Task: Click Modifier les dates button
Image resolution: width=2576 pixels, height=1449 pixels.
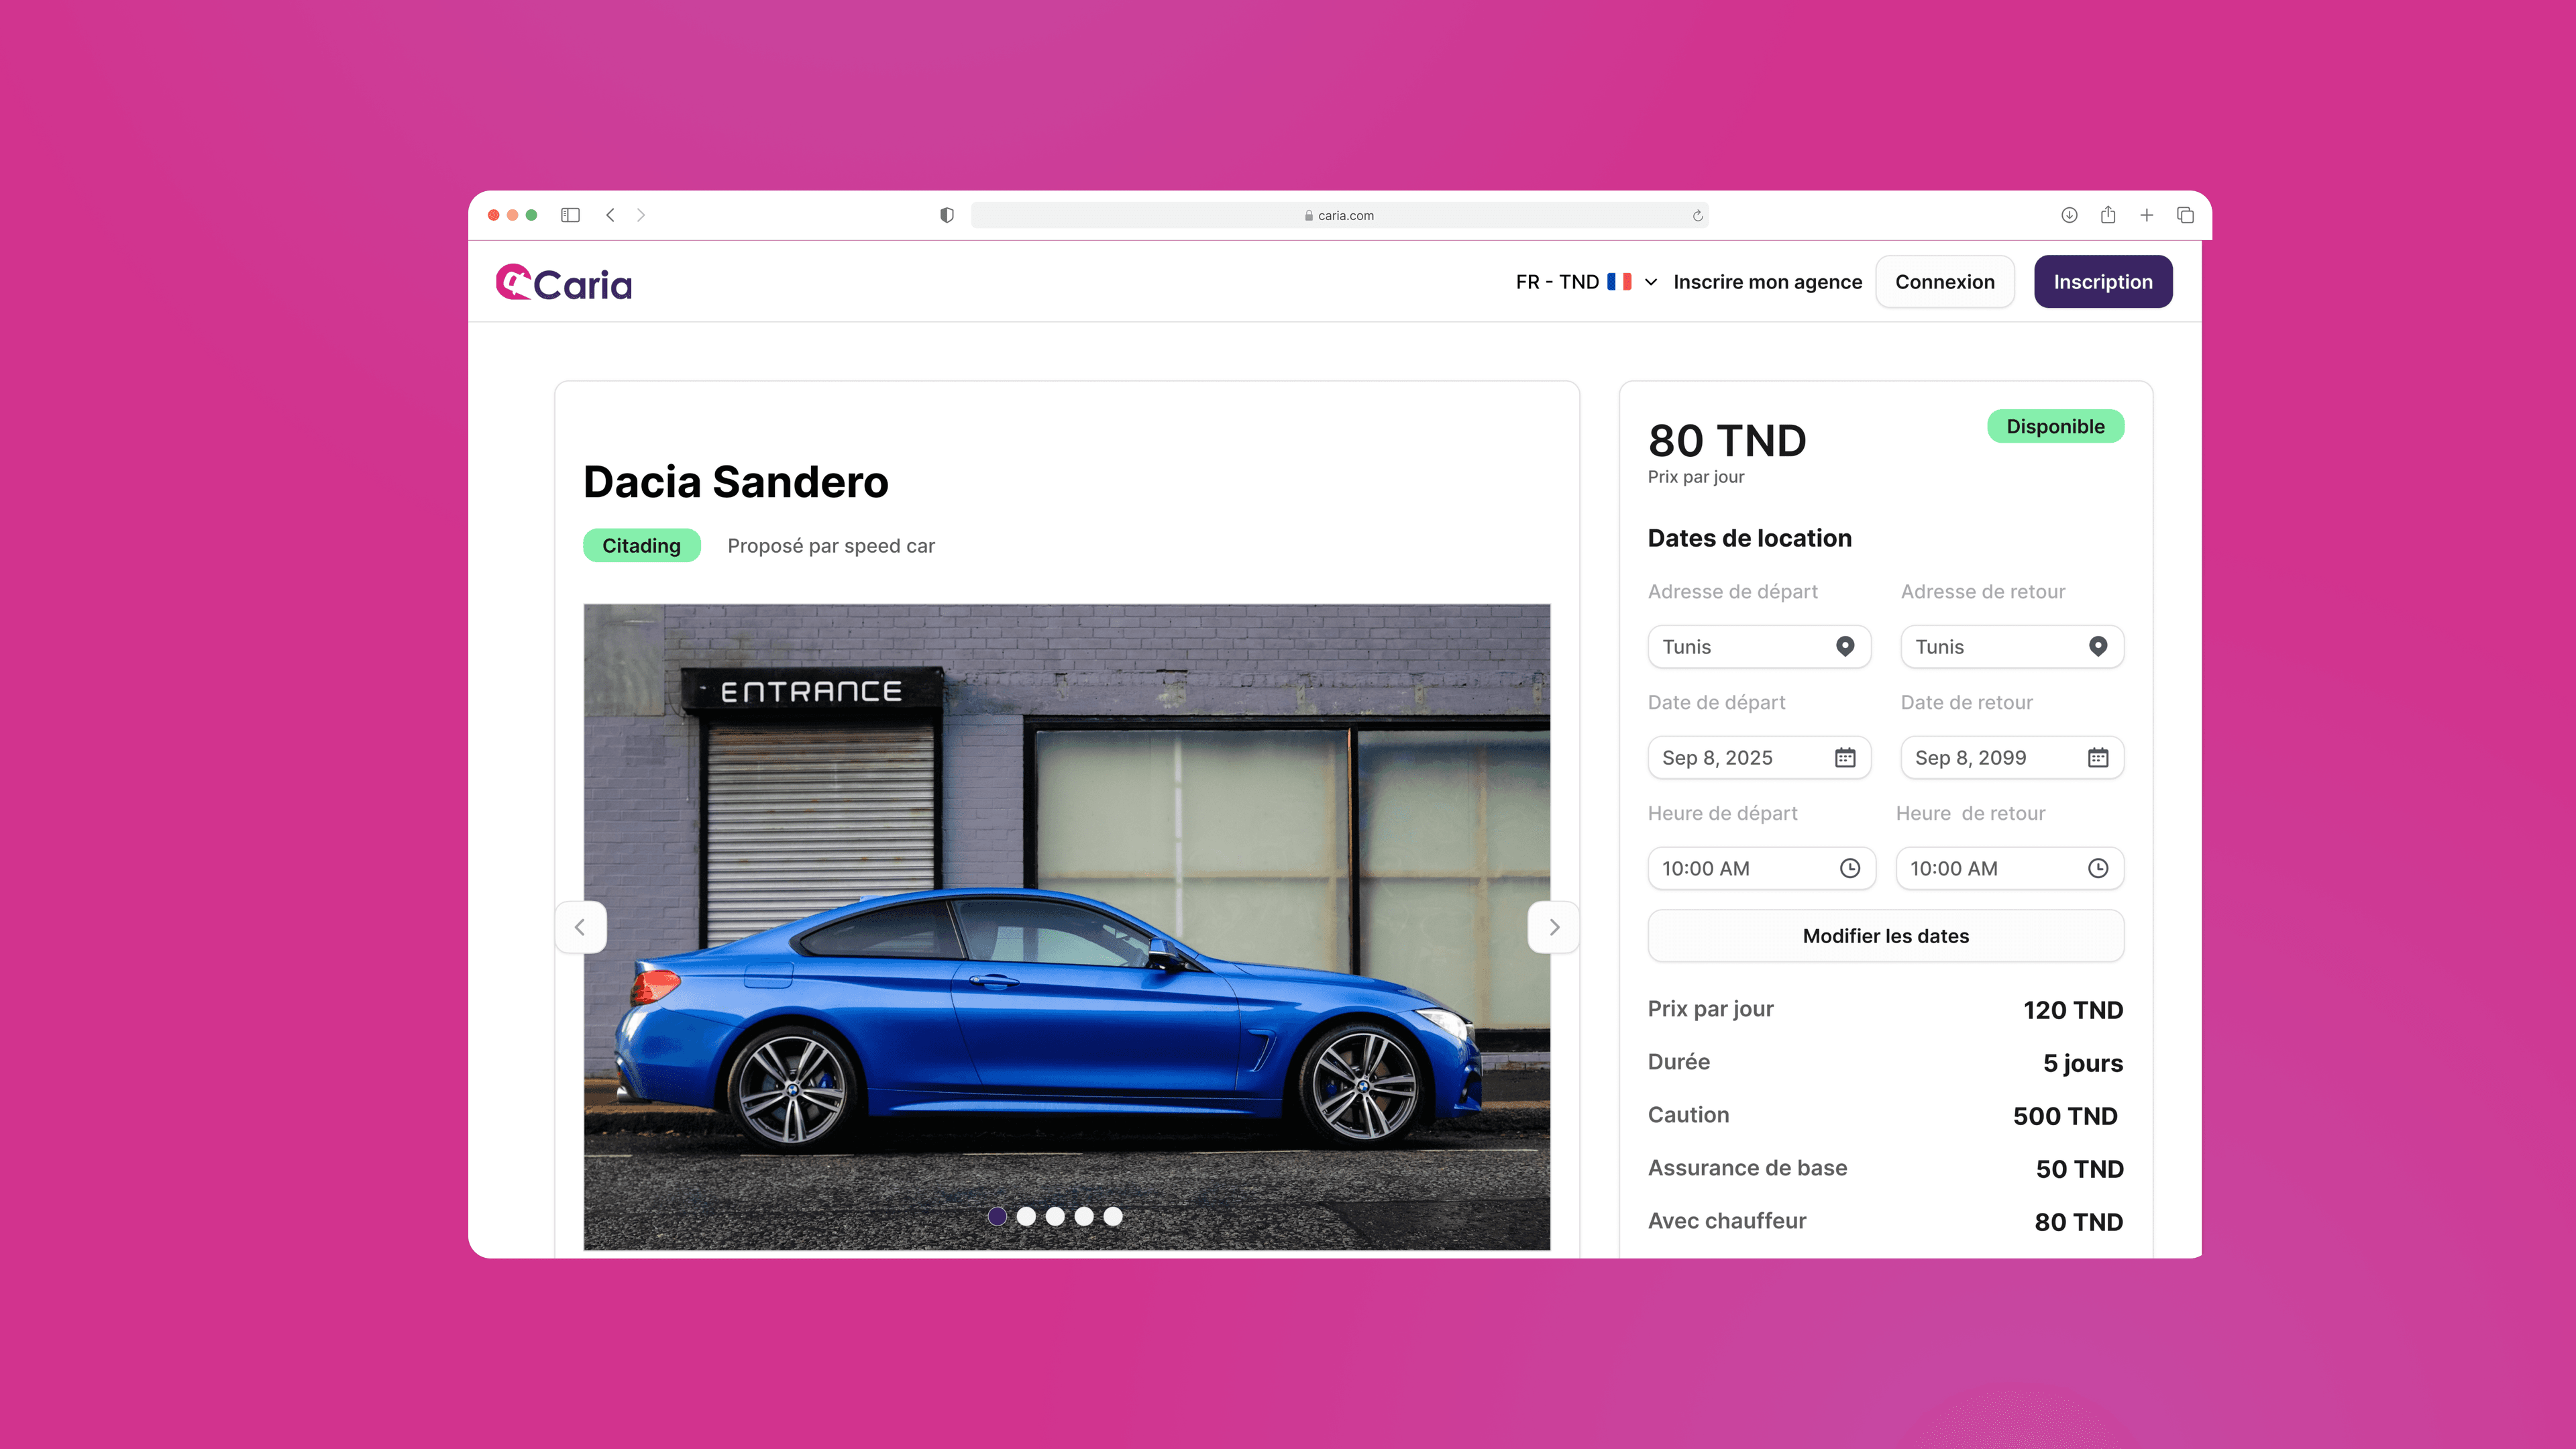Action: pyautogui.click(x=1886, y=936)
